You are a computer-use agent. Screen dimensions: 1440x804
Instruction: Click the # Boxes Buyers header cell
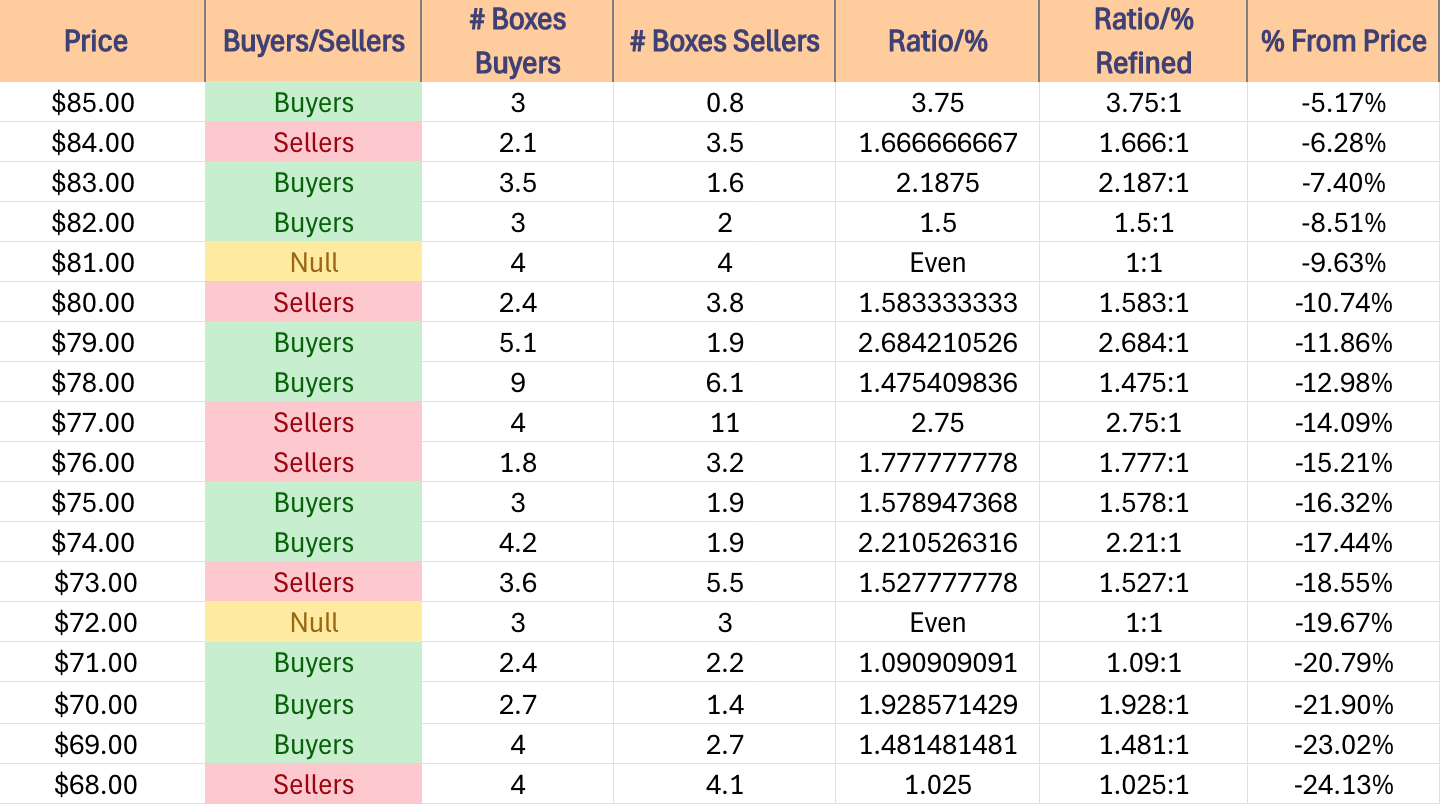[x=517, y=41]
